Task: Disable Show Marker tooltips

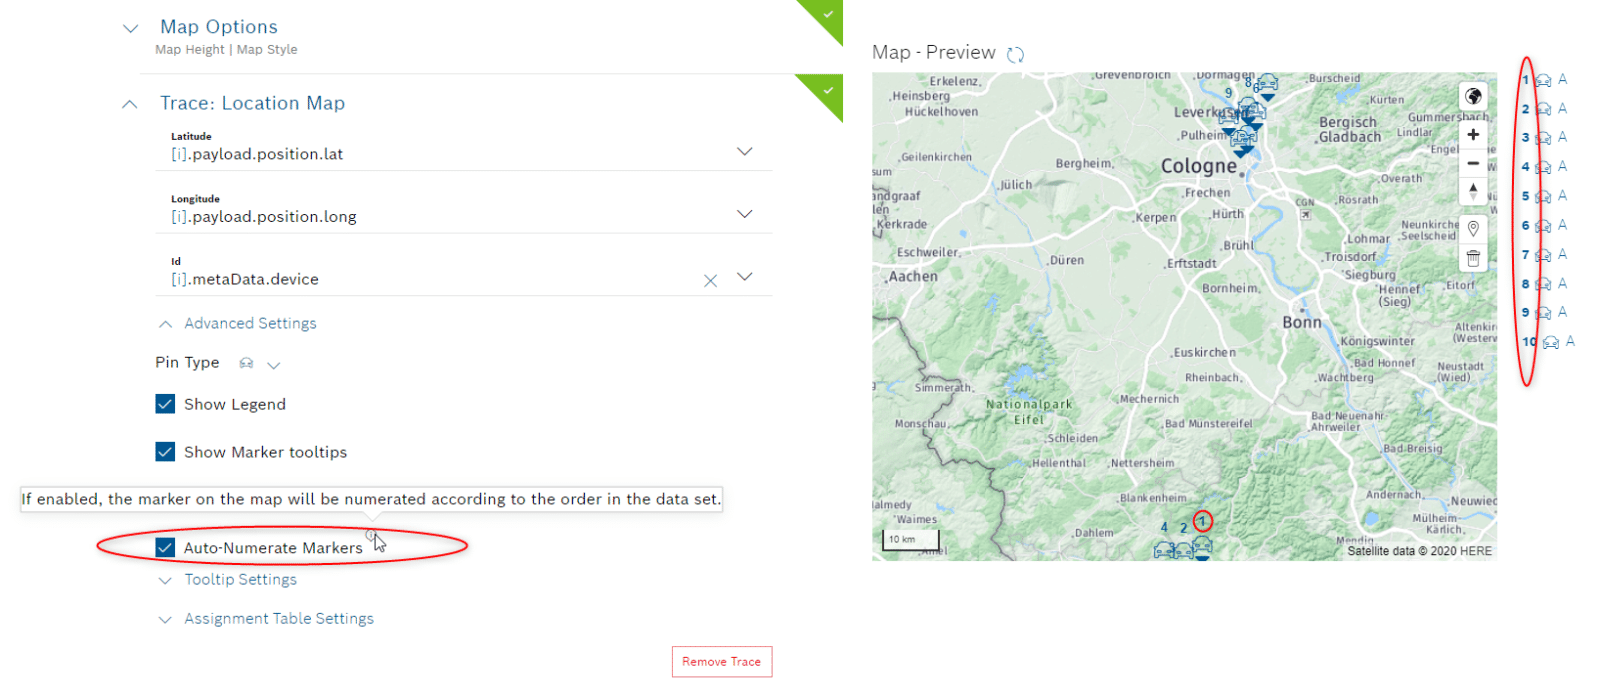Action: 166,452
